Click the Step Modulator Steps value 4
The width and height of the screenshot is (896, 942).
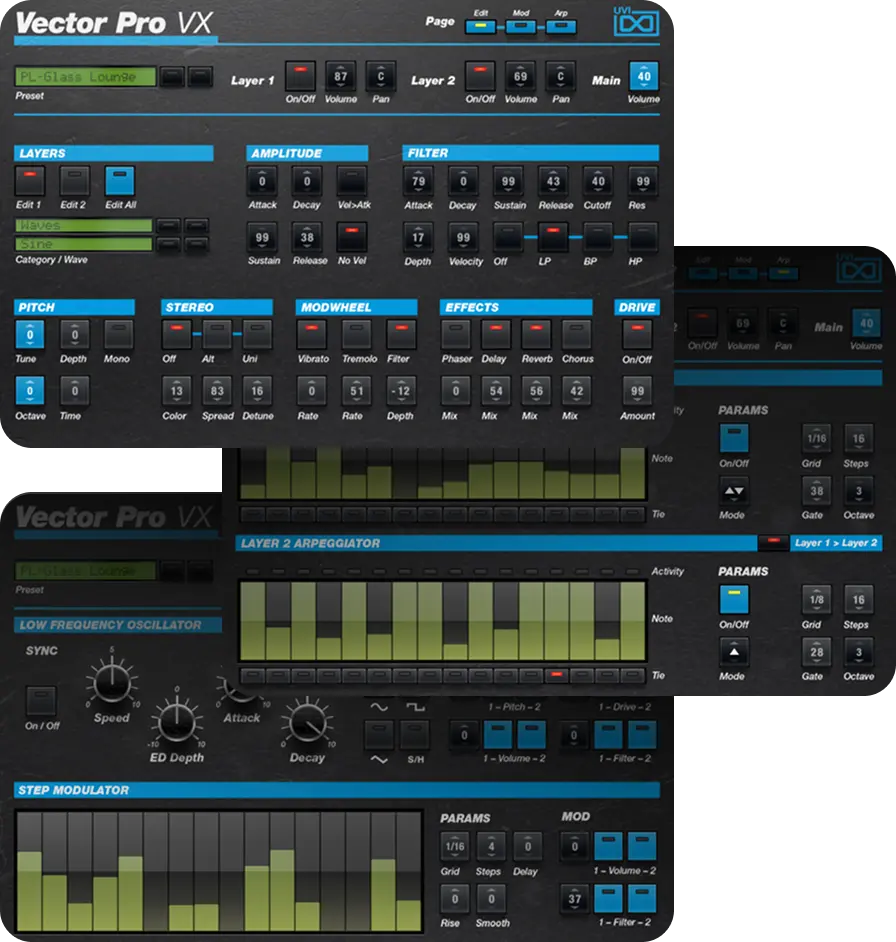pyautogui.click(x=491, y=846)
